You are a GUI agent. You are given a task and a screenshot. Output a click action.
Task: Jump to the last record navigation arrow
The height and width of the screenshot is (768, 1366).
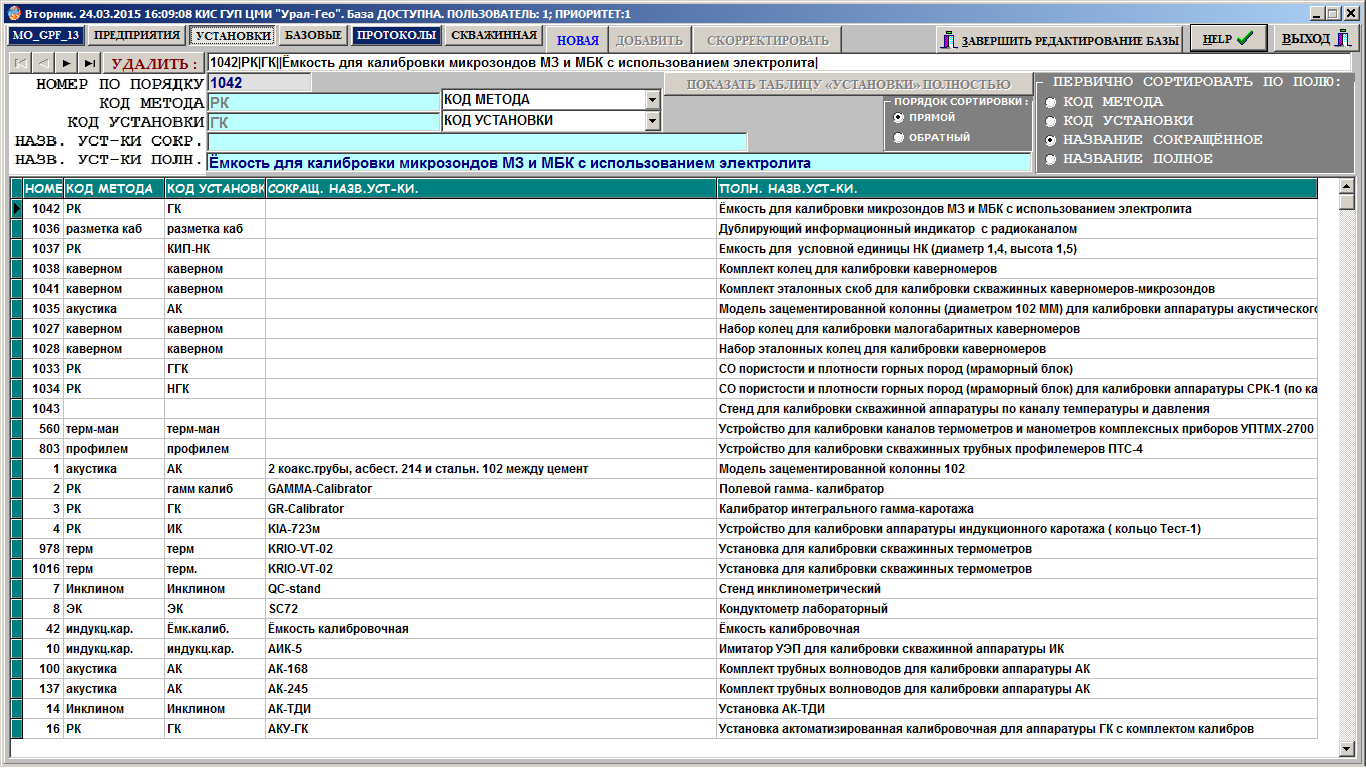(90, 64)
